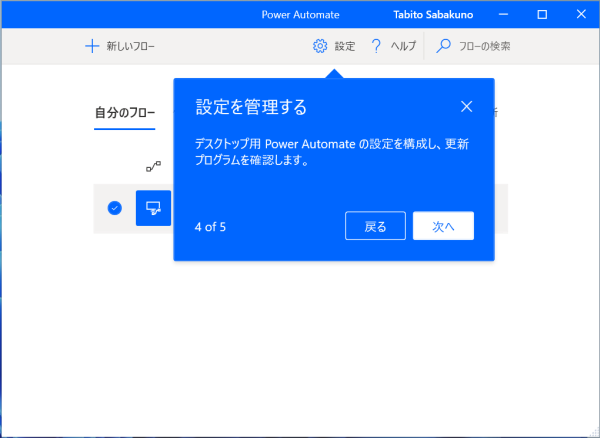Open 設定 gear icon in toolbar
600x438 pixels.
320,46
